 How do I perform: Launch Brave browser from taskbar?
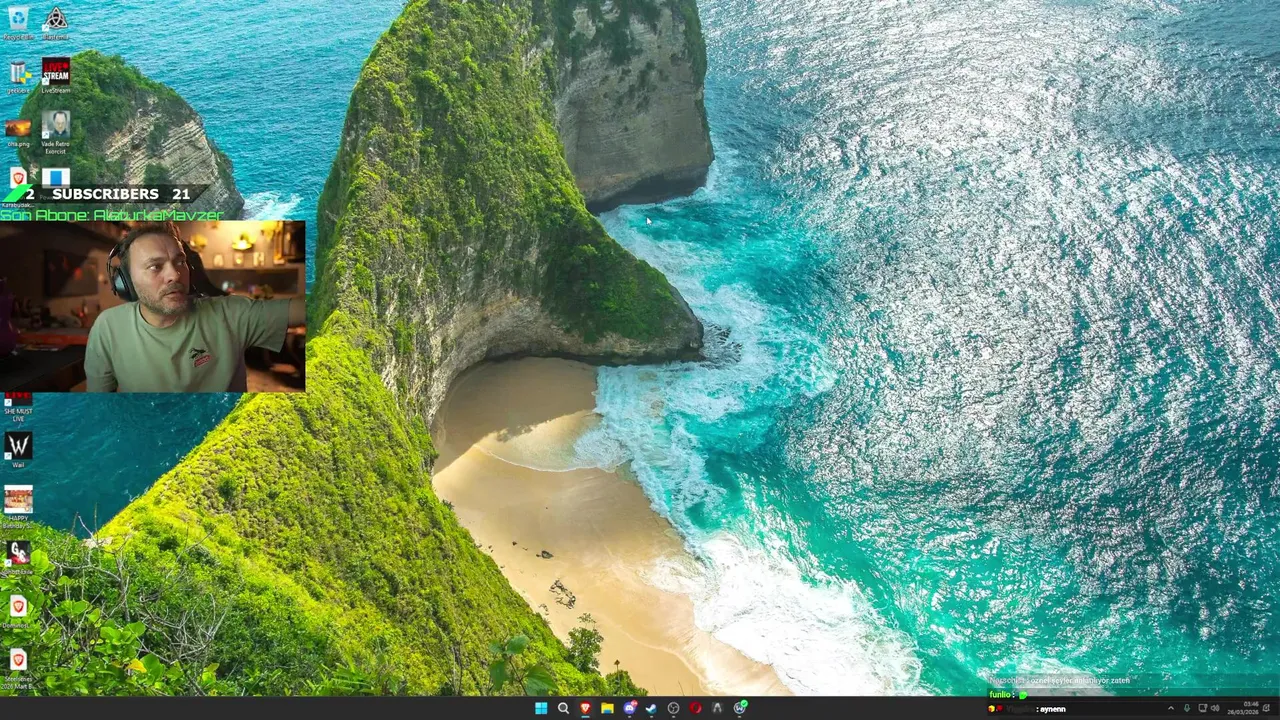[585, 708]
